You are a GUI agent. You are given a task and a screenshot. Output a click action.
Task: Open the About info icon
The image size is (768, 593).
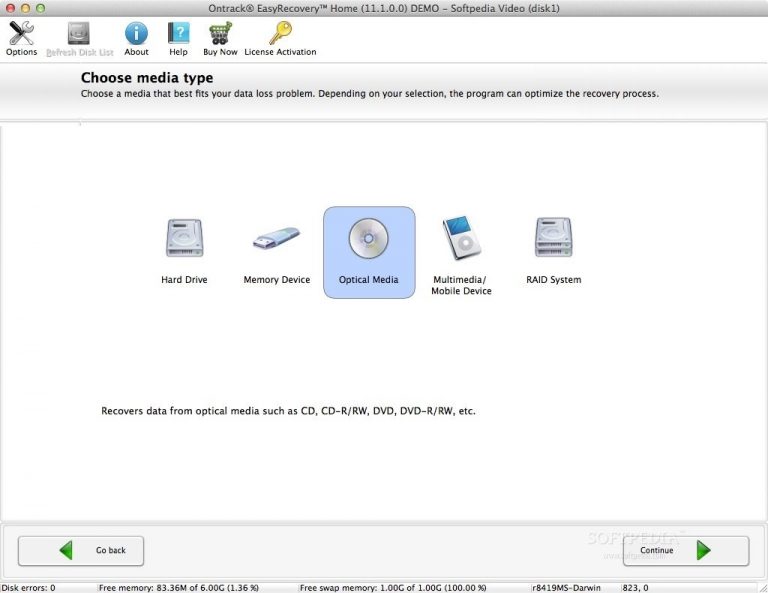pyautogui.click(x=136, y=33)
